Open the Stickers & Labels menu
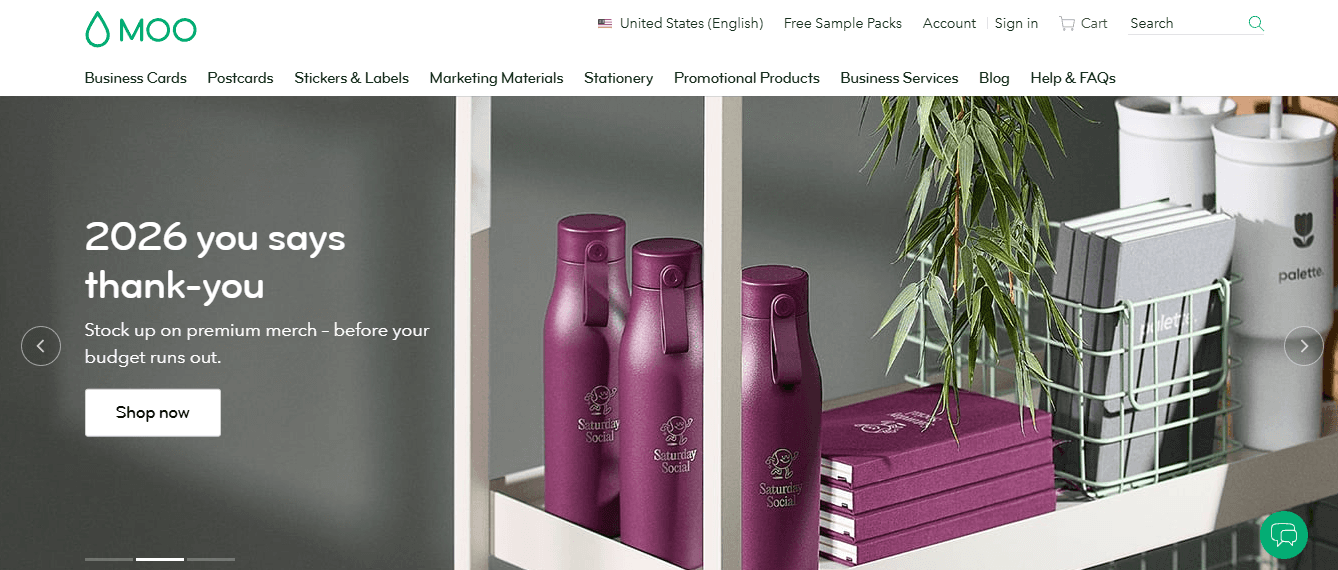1338x570 pixels. tap(351, 78)
